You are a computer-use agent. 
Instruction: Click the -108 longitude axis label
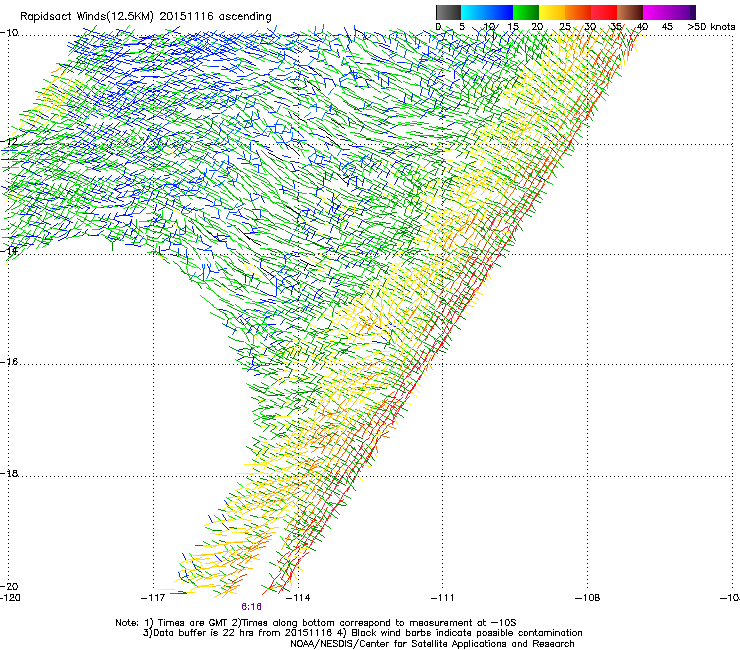(x=588, y=598)
